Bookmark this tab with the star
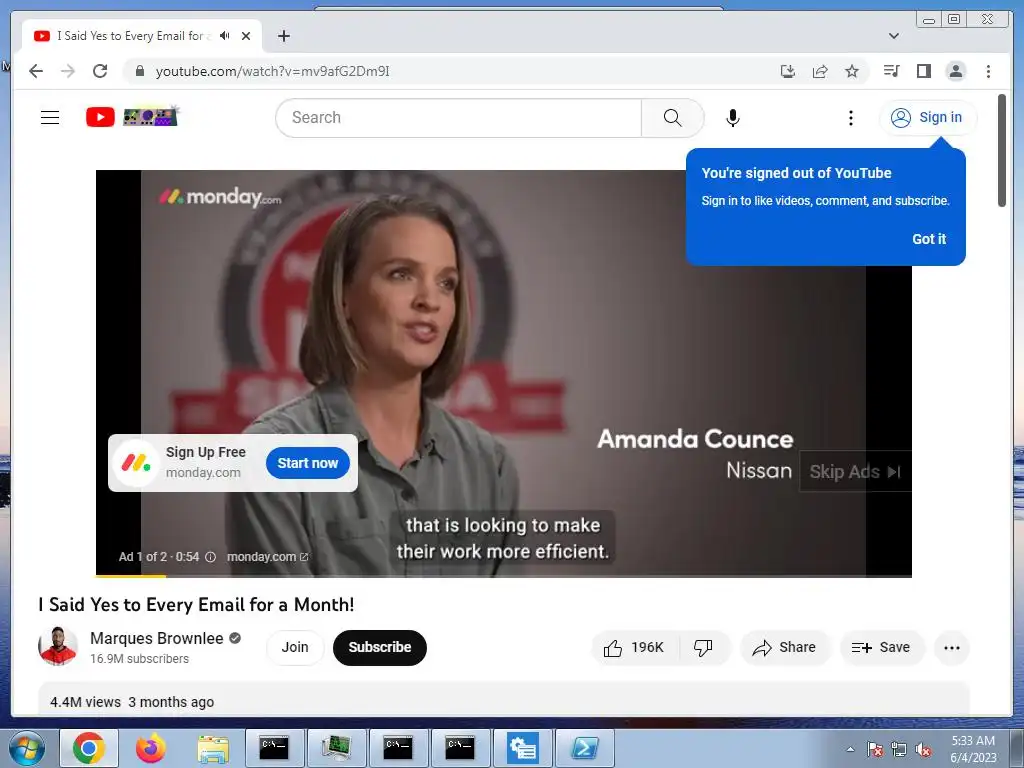 [852, 71]
